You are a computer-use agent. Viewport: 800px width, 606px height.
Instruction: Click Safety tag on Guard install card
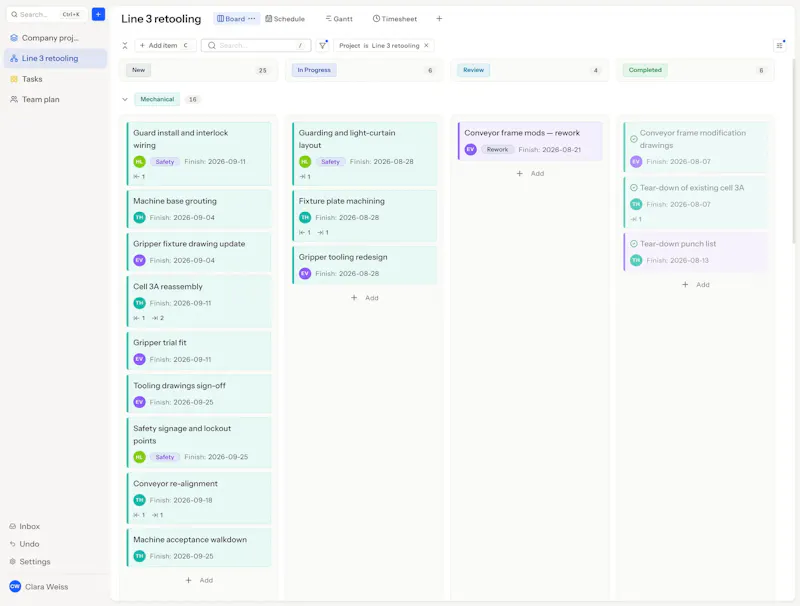click(x=165, y=162)
